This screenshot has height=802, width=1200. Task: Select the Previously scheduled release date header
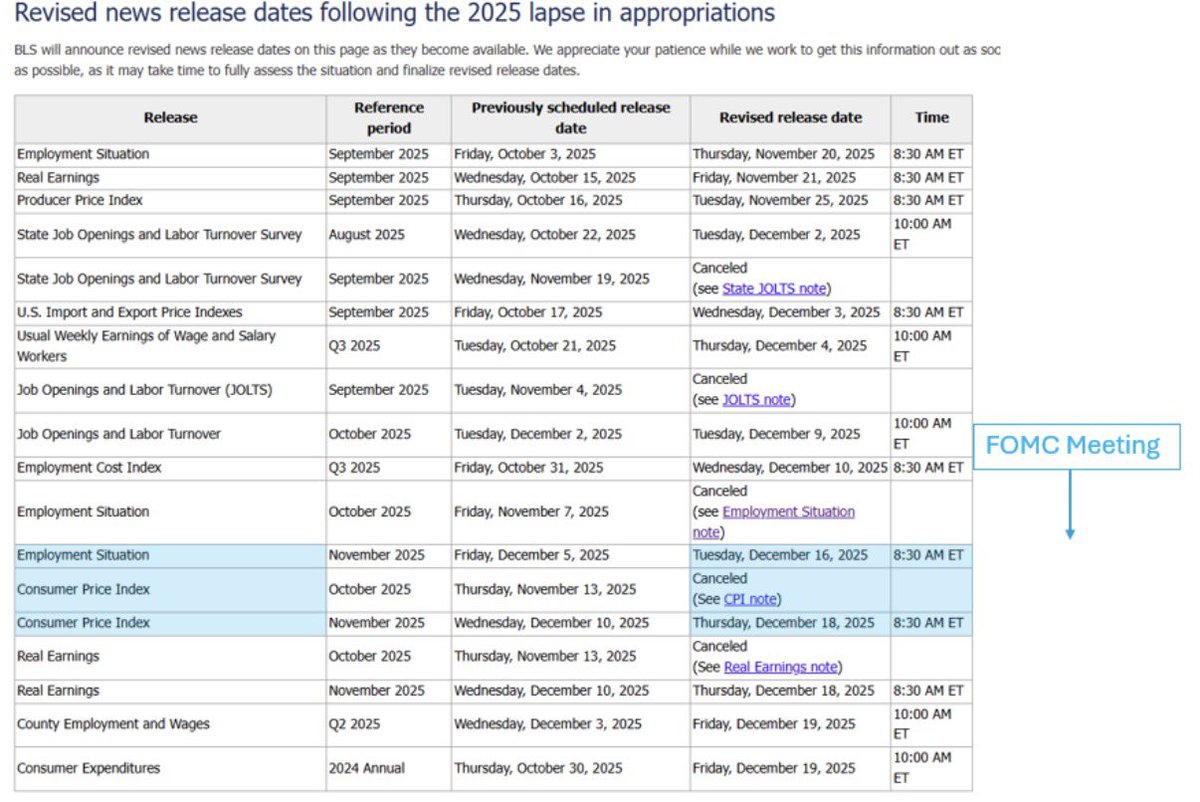(569, 118)
